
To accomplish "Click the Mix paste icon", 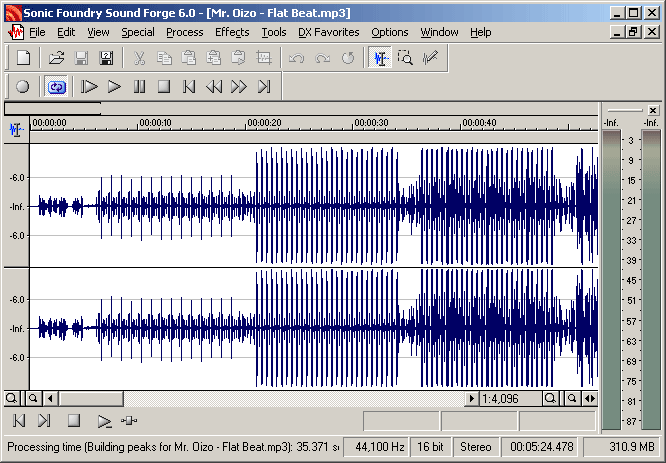I will [214, 58].
